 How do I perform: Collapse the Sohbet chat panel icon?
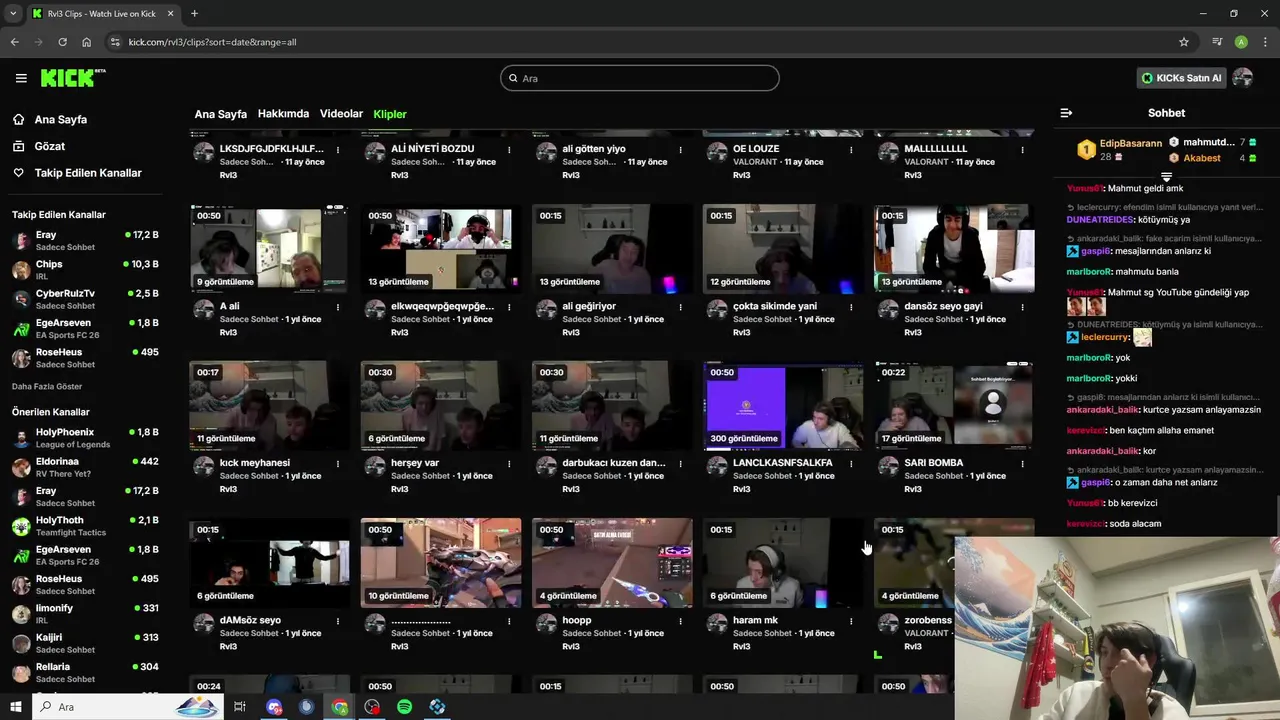coord(1066,113)
